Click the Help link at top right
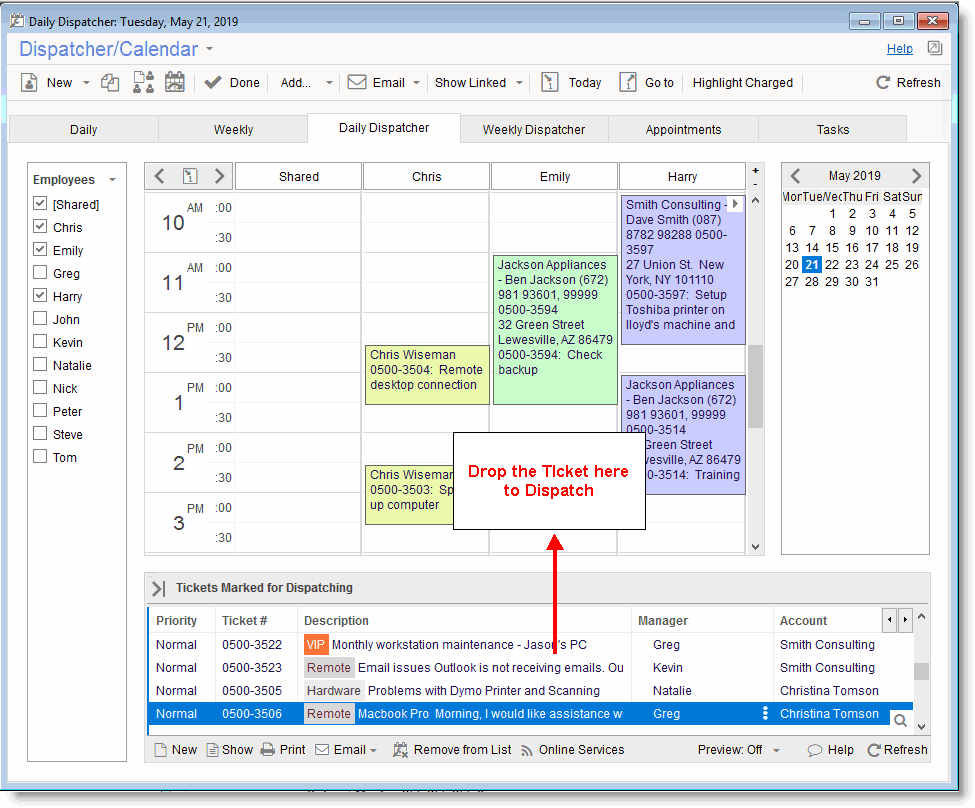The width and height of the screenshot is (975, 808). point(899,48)
